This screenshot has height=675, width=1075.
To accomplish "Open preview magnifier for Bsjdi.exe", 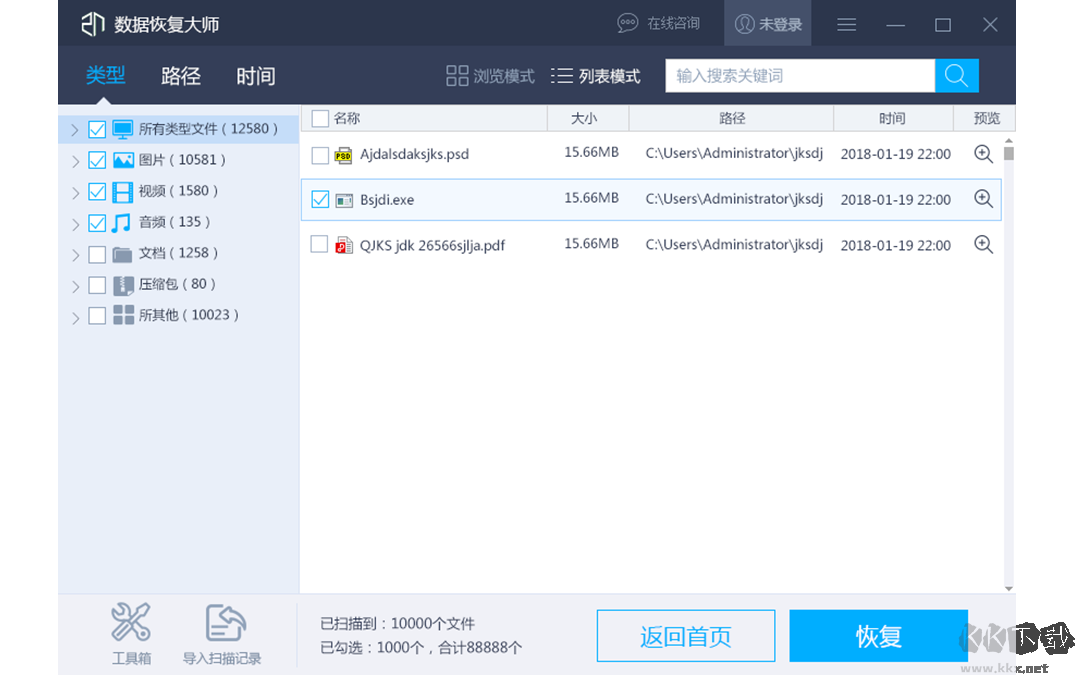I will (983, 199).
